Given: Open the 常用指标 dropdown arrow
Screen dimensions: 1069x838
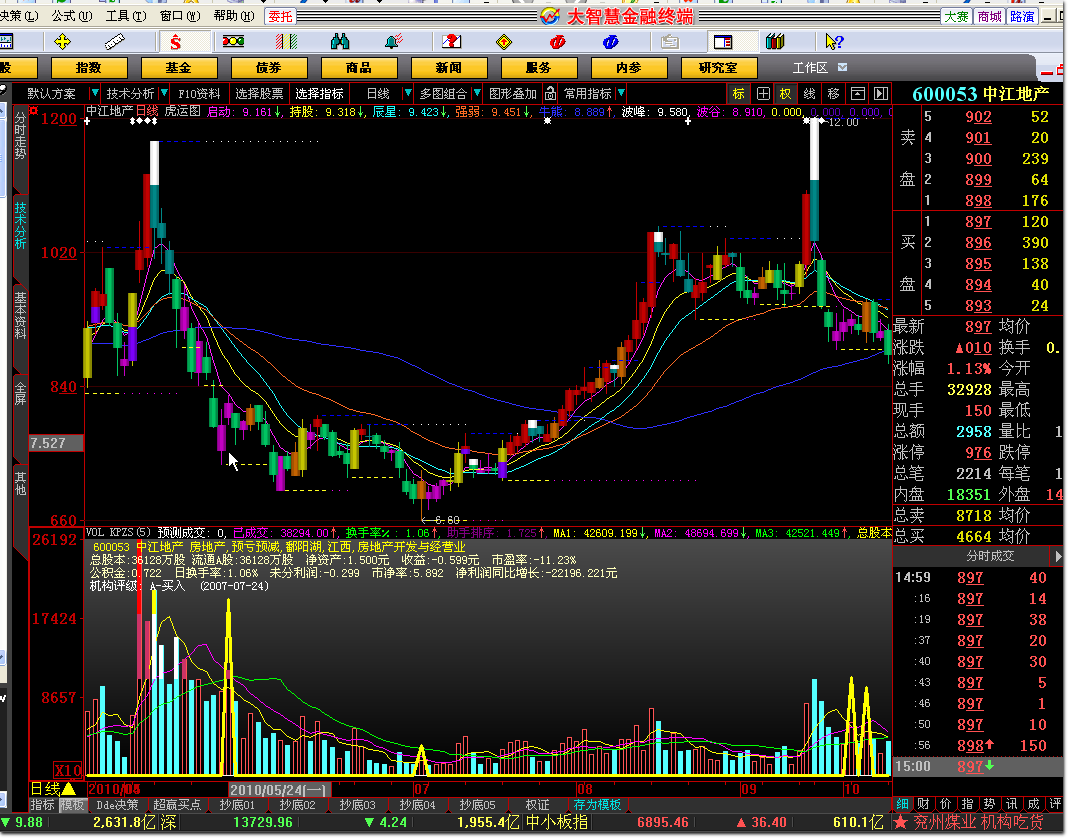Looking at the screenshot, I should [621, 94].
